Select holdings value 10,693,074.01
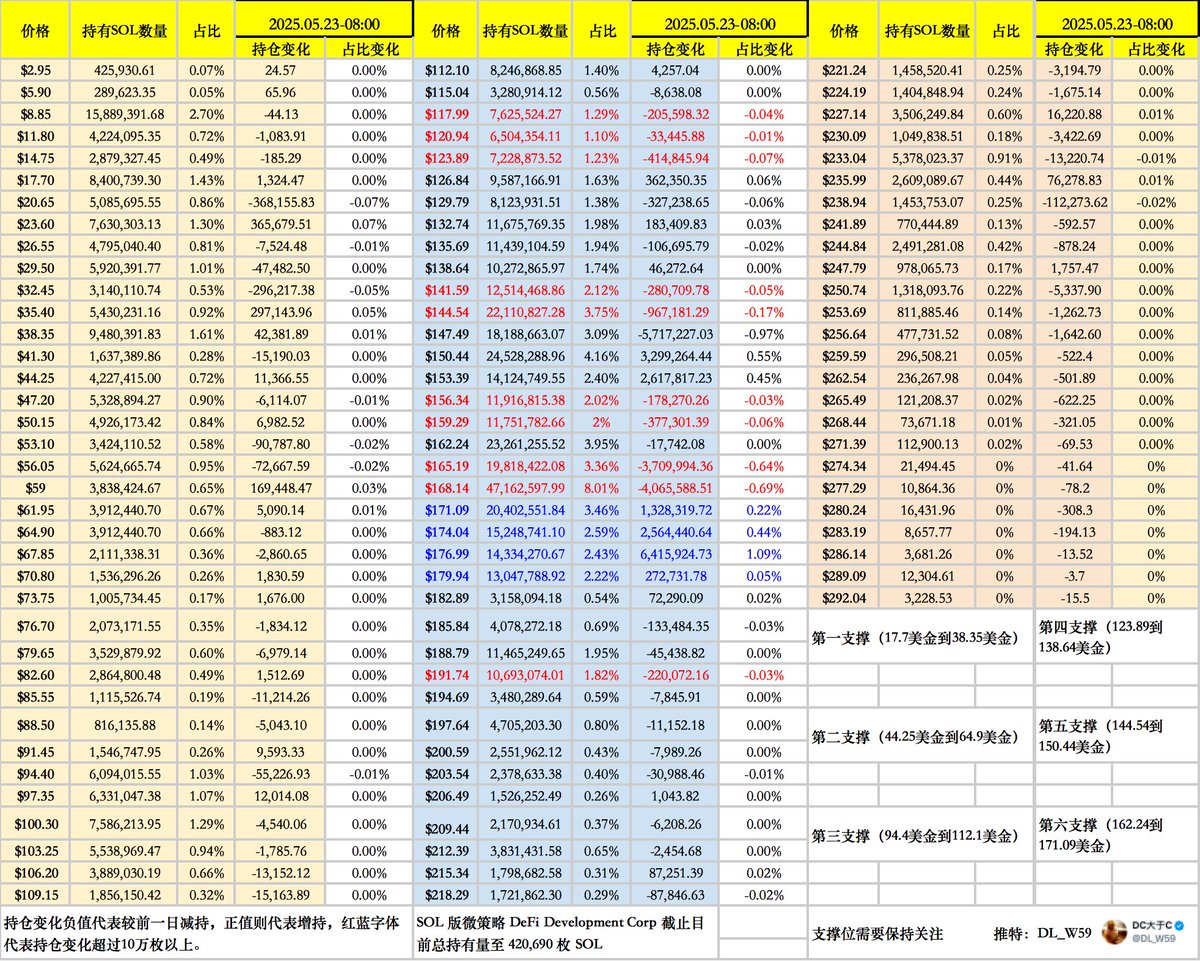Image resolution: width=1200 pixels, height=961 pixels. pos(527,675)
